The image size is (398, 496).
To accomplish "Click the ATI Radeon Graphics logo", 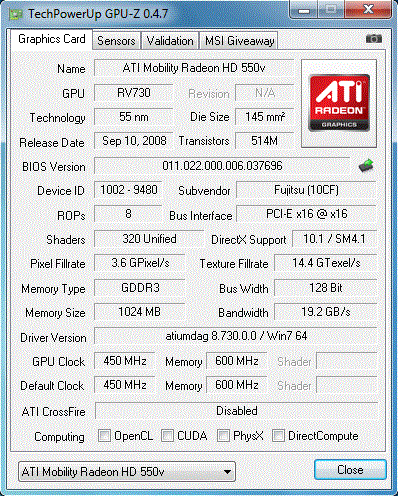I will [339, 103].
